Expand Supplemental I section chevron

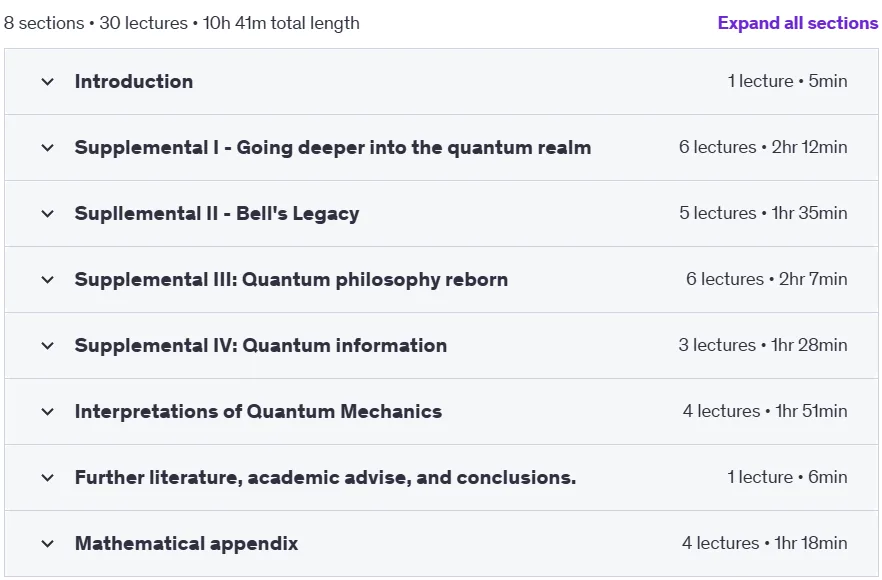click(x=48, y=148)
